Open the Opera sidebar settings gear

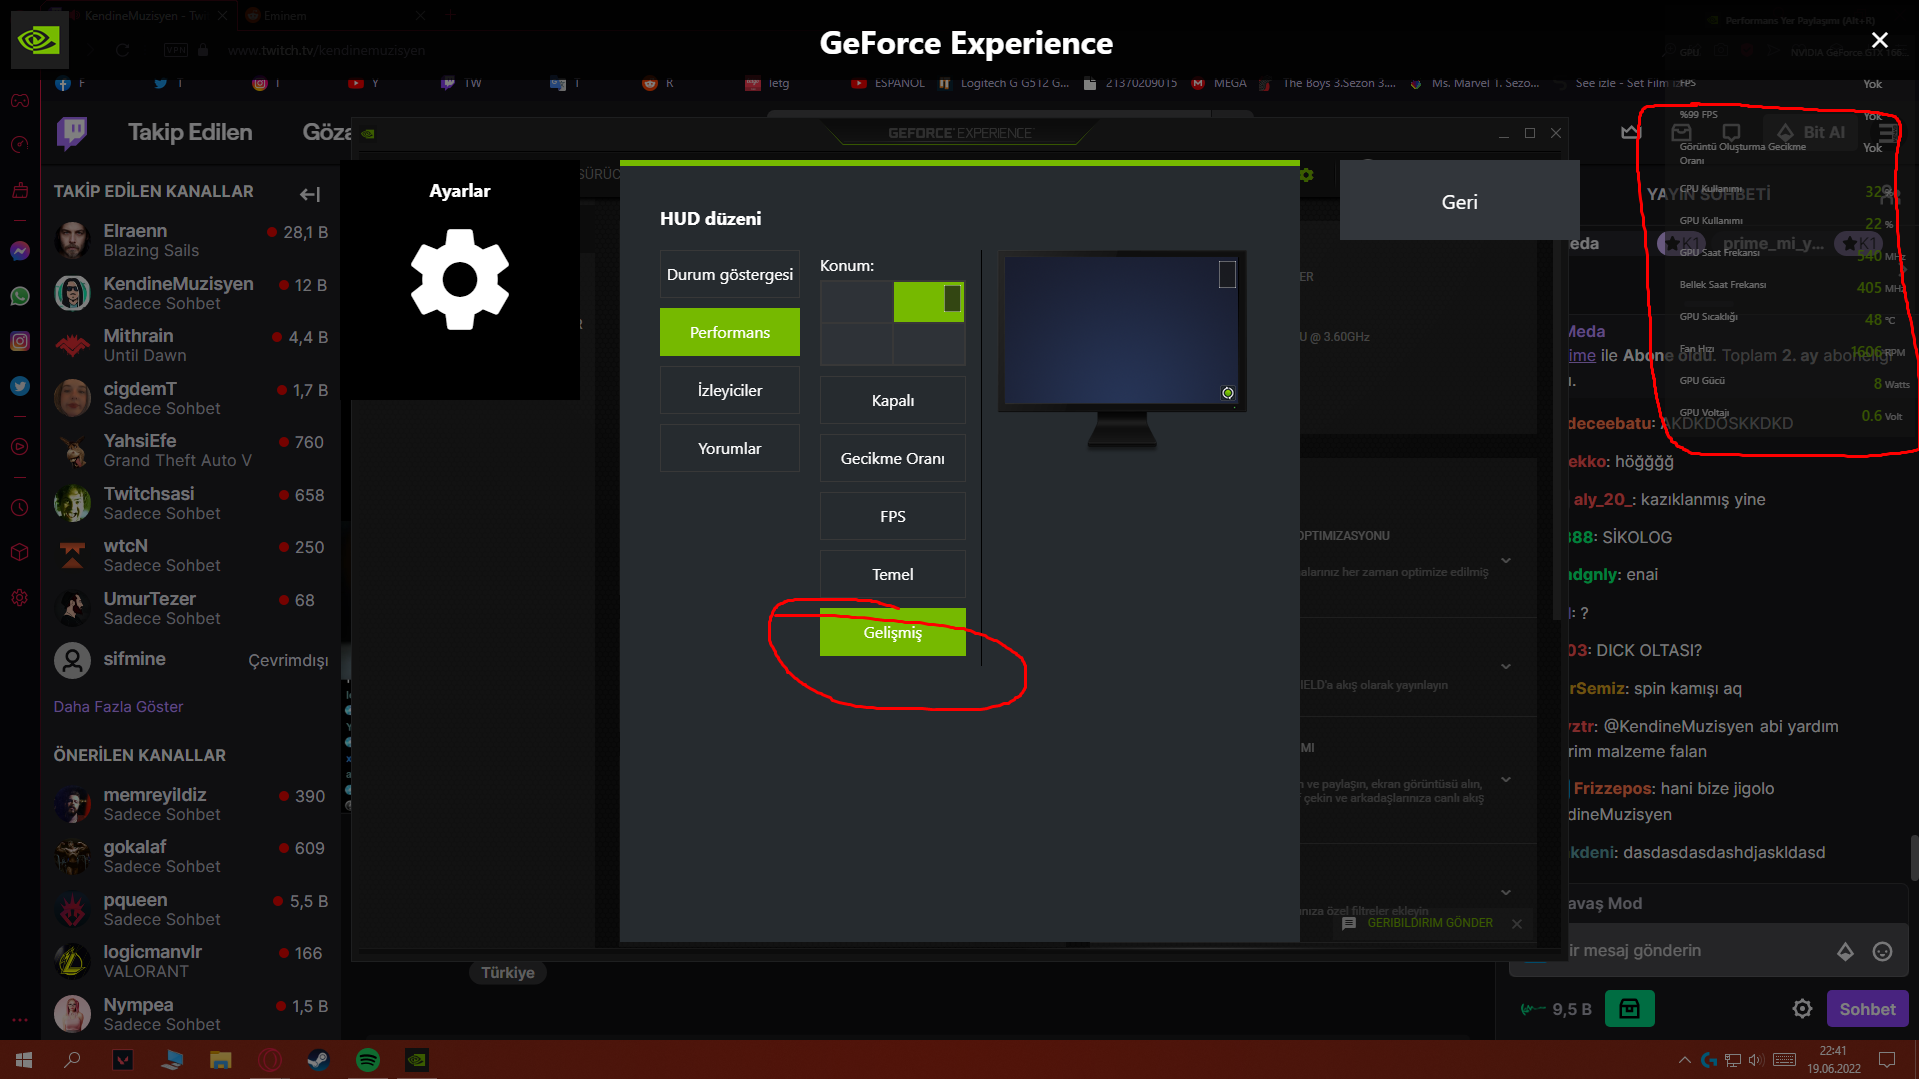pos(20,598)
